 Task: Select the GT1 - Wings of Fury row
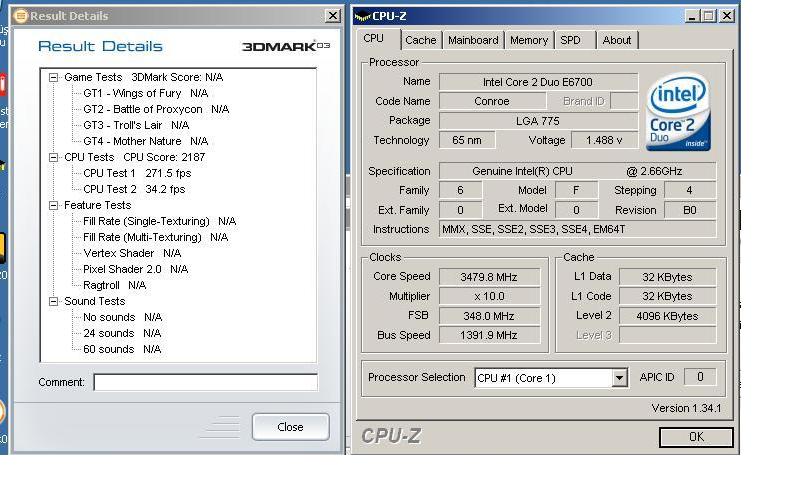(145, 93)
